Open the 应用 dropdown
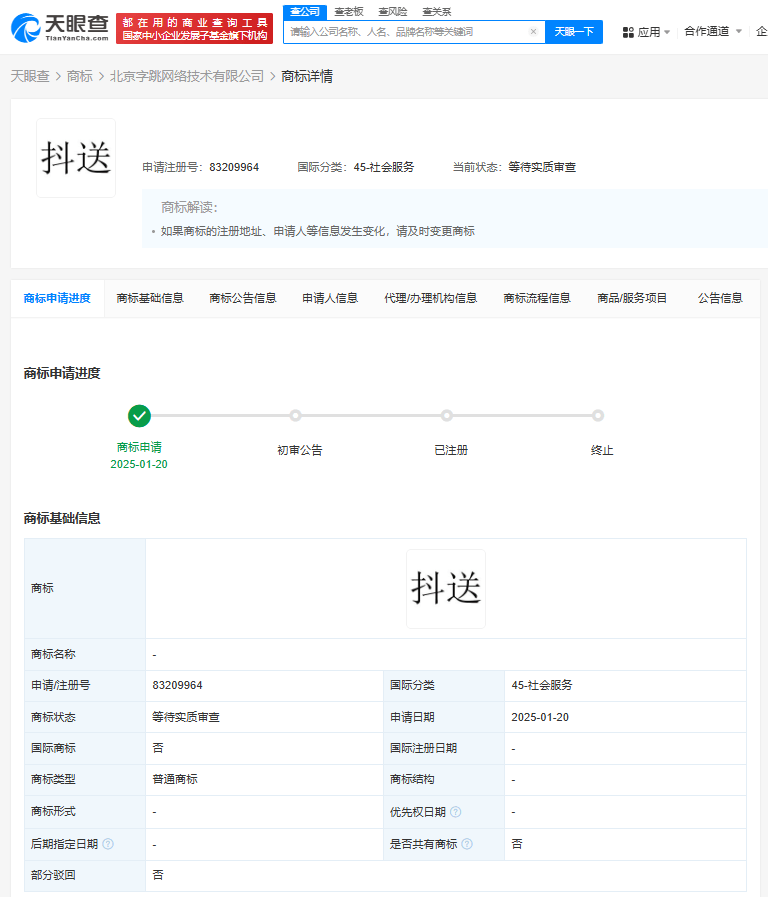This screenshot has height=897, width=768. tap(647, 32)
